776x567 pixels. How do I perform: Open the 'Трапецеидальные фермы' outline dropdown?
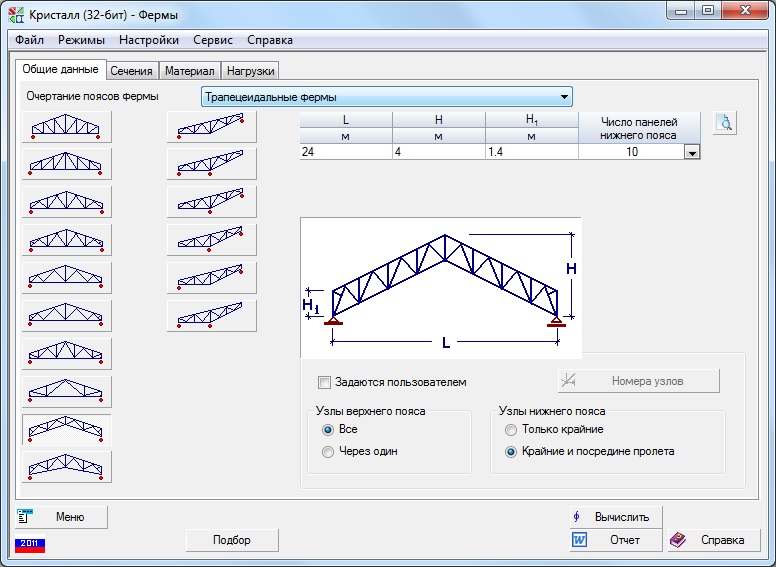tap(387, 97)
